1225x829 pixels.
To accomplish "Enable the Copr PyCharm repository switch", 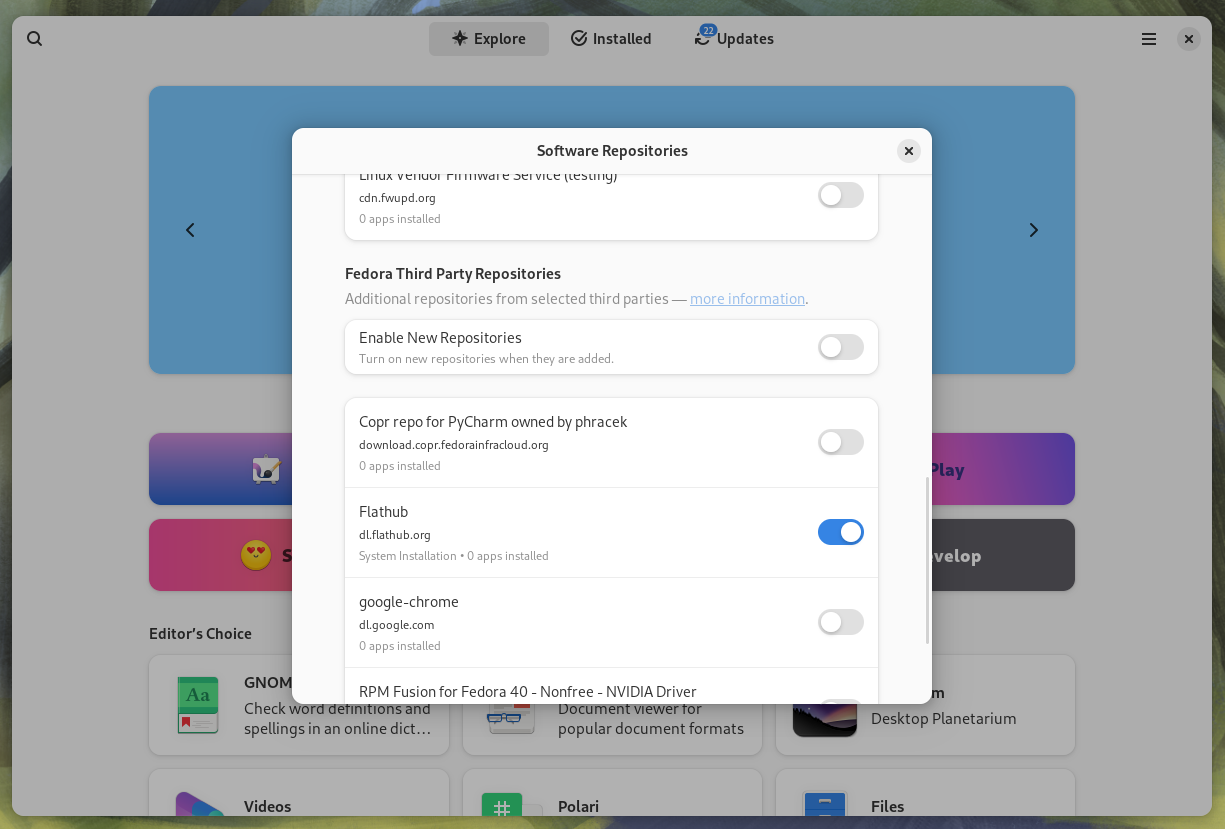I will pyautogui.click(x=841, y=442).
